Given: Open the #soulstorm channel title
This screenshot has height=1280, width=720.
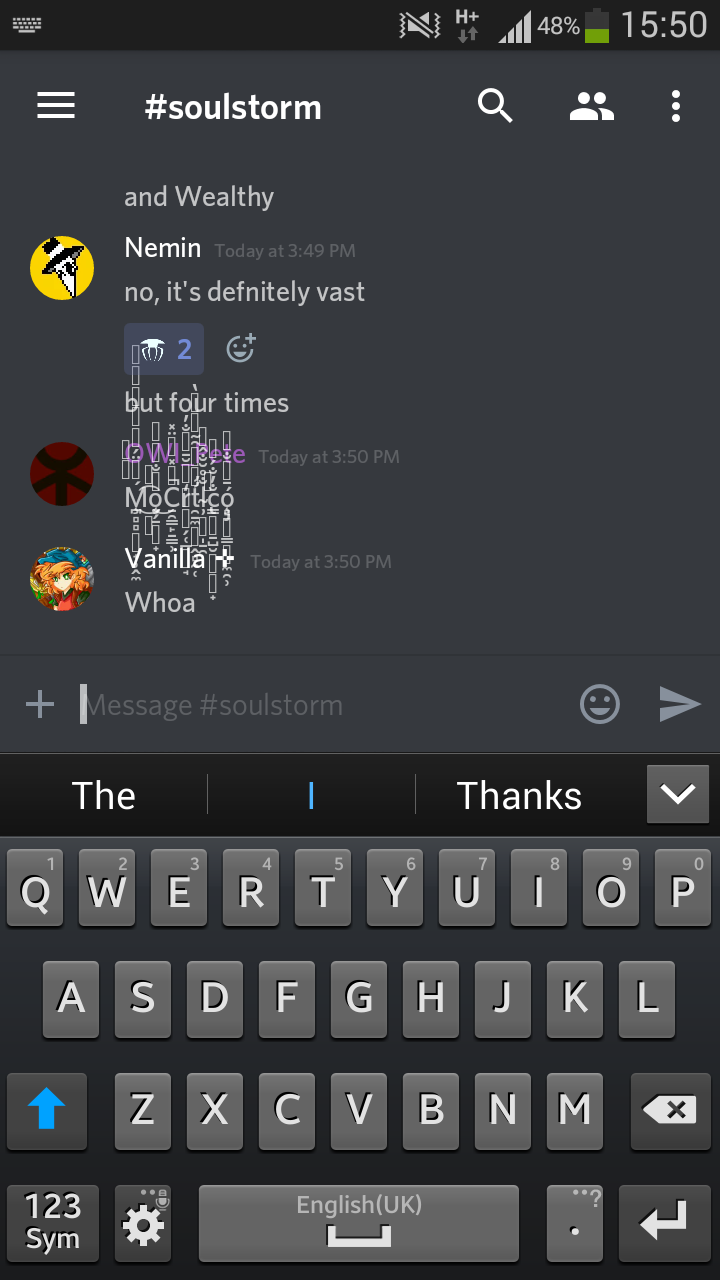Looking at the screenshot, I should pyautogui.click(x=233, y=107).
